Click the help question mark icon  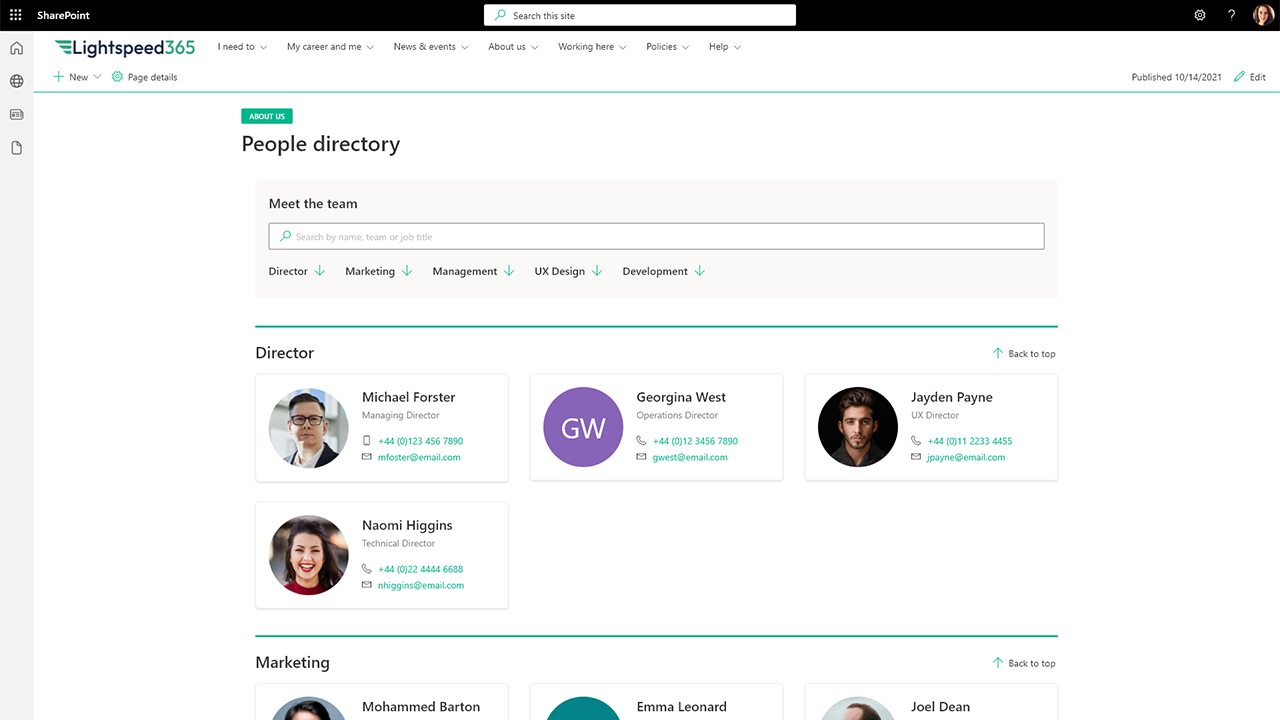coord(1232,15)
